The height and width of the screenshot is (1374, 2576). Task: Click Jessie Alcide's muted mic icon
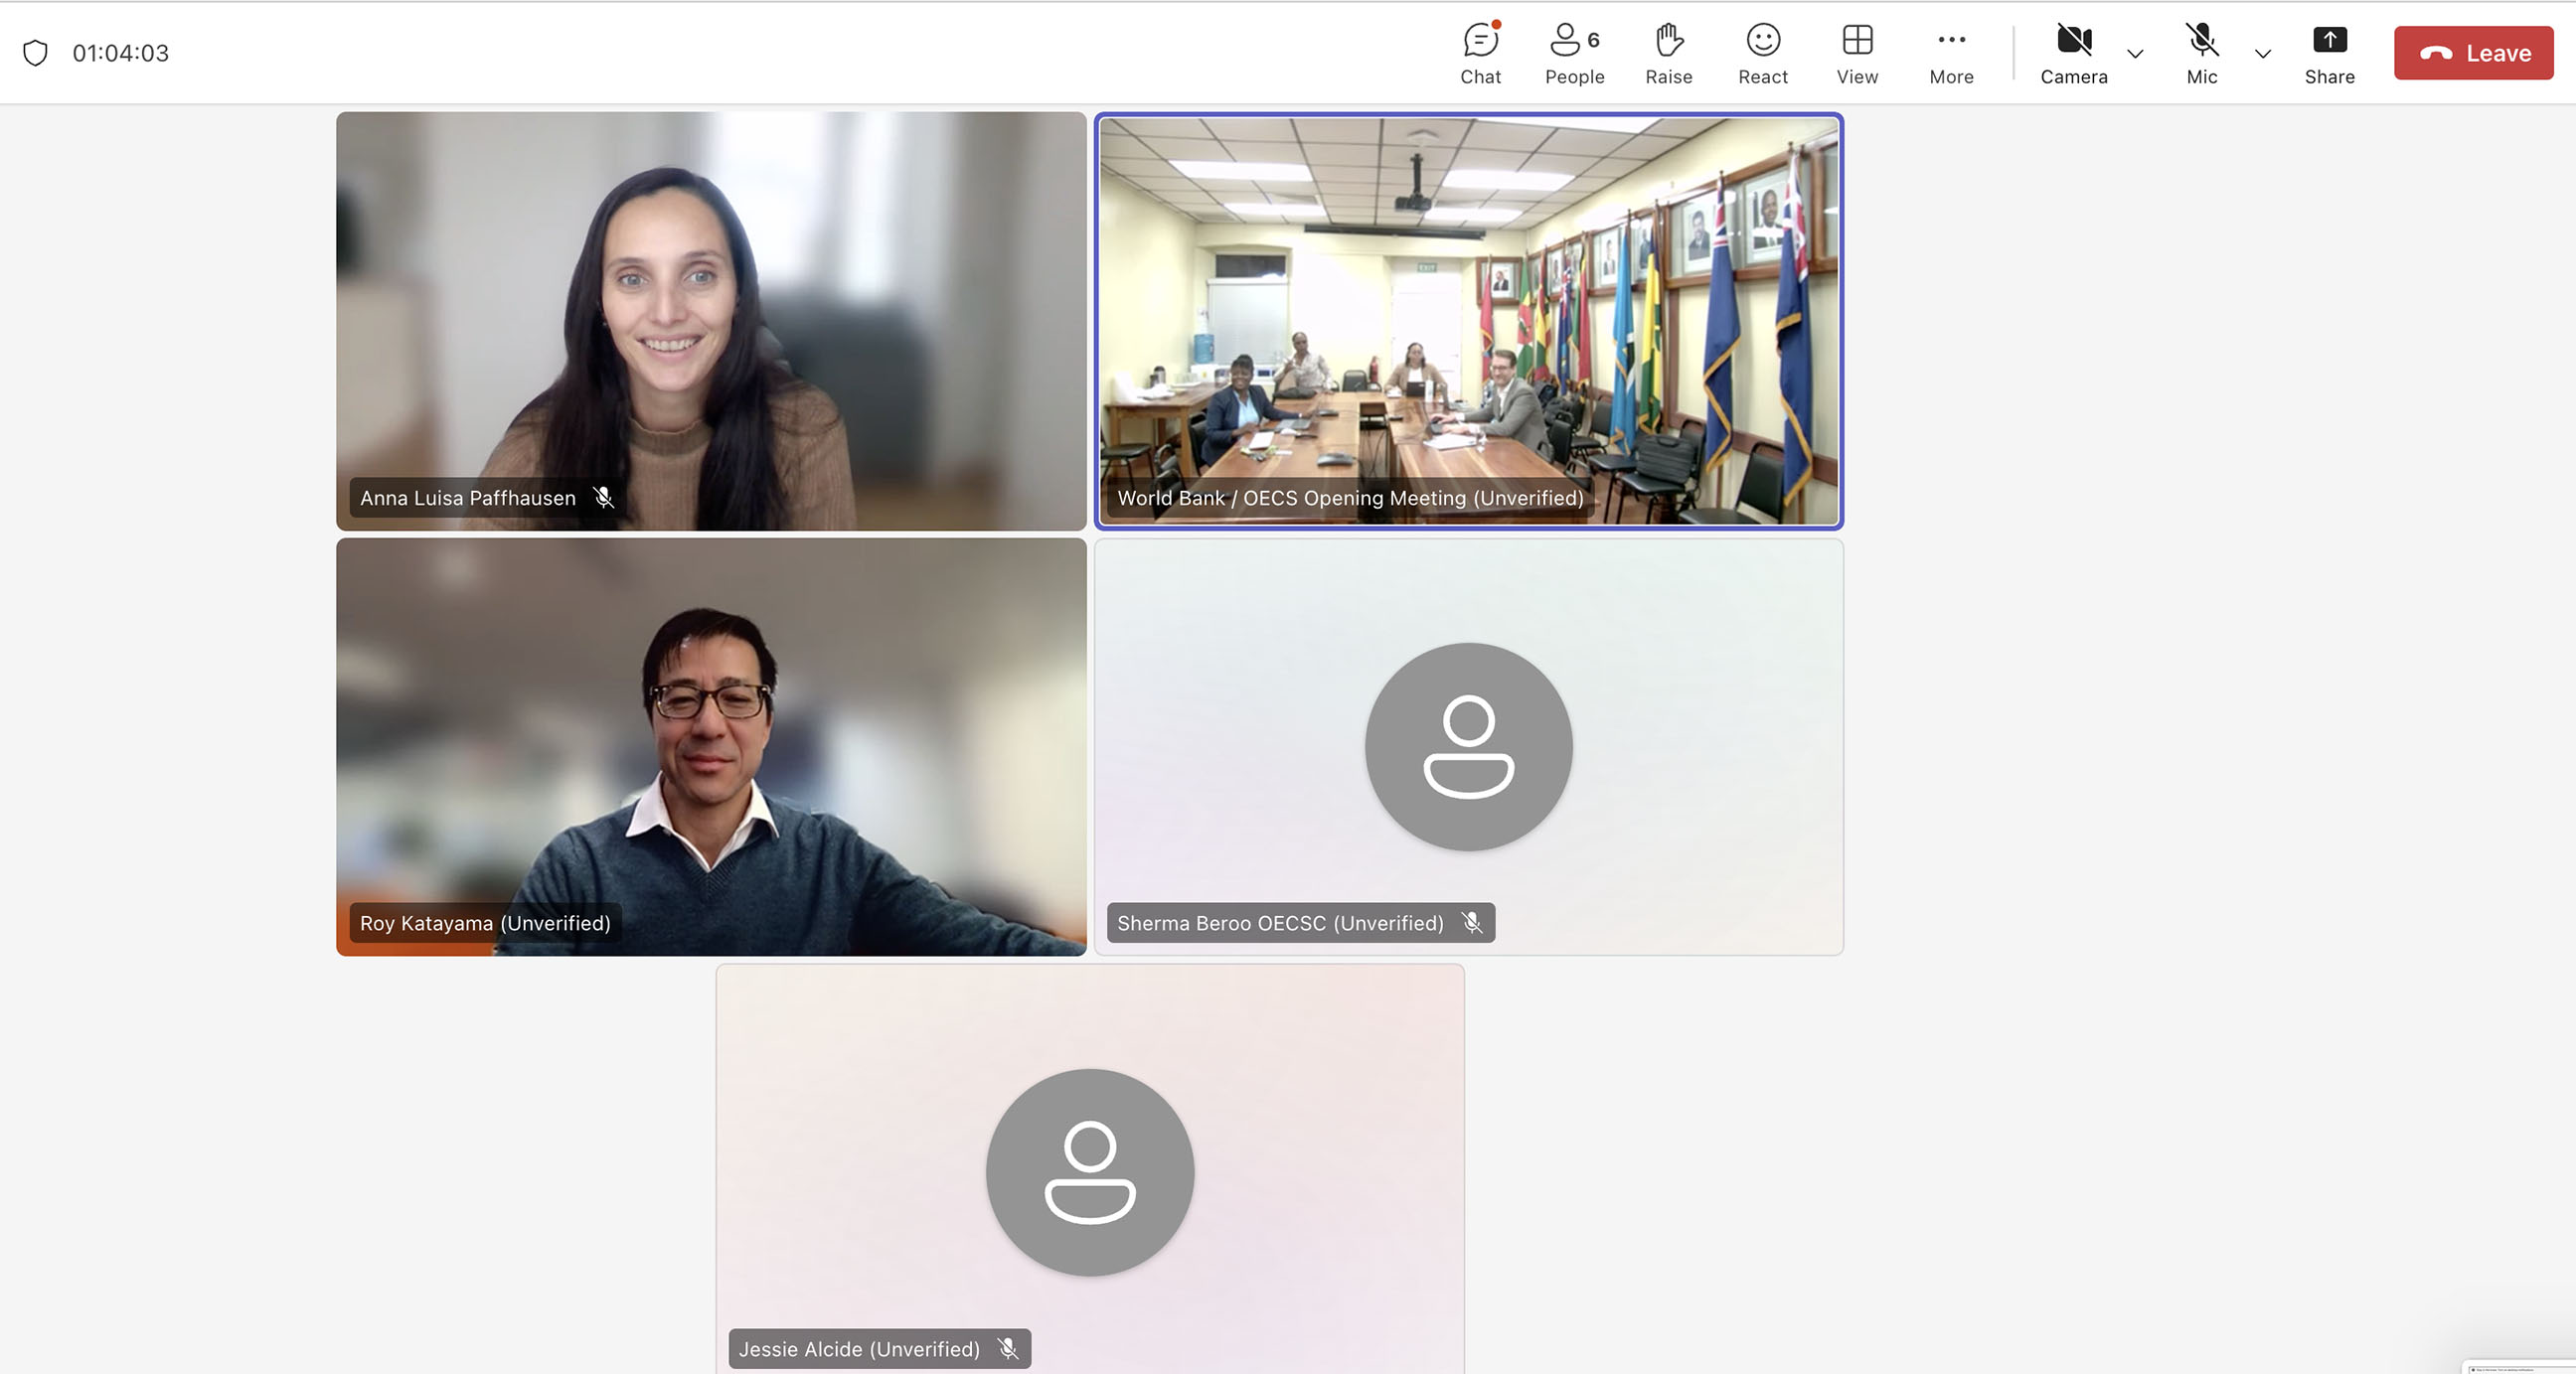pos(1008,1349)
